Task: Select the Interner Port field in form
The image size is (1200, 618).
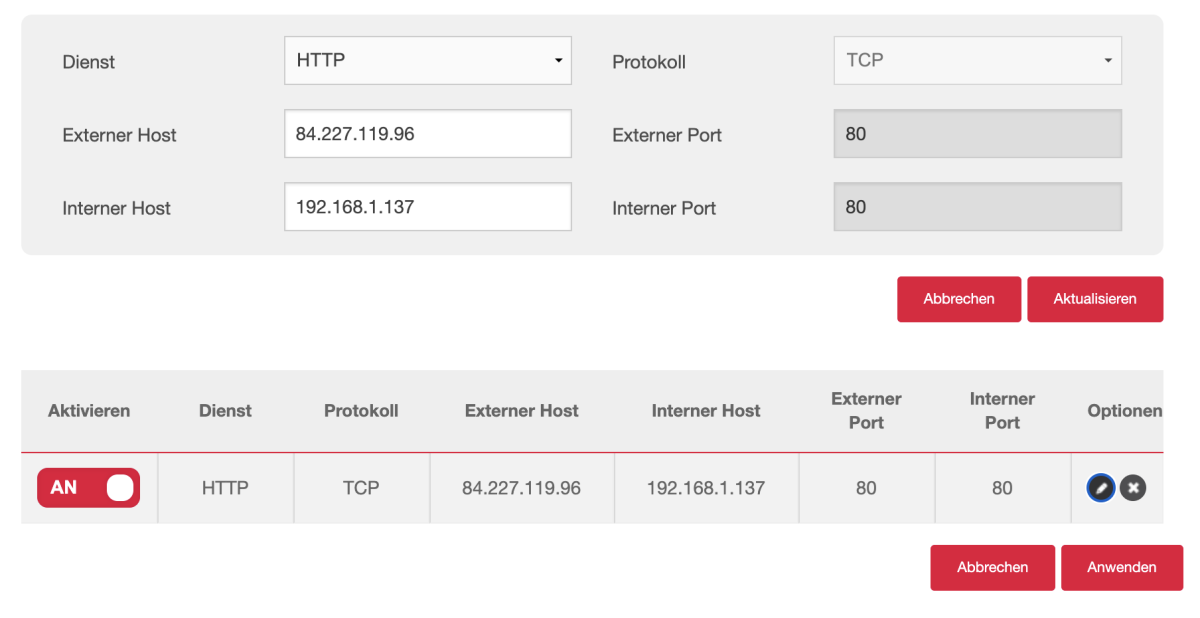Action: (x=978, y=207)
